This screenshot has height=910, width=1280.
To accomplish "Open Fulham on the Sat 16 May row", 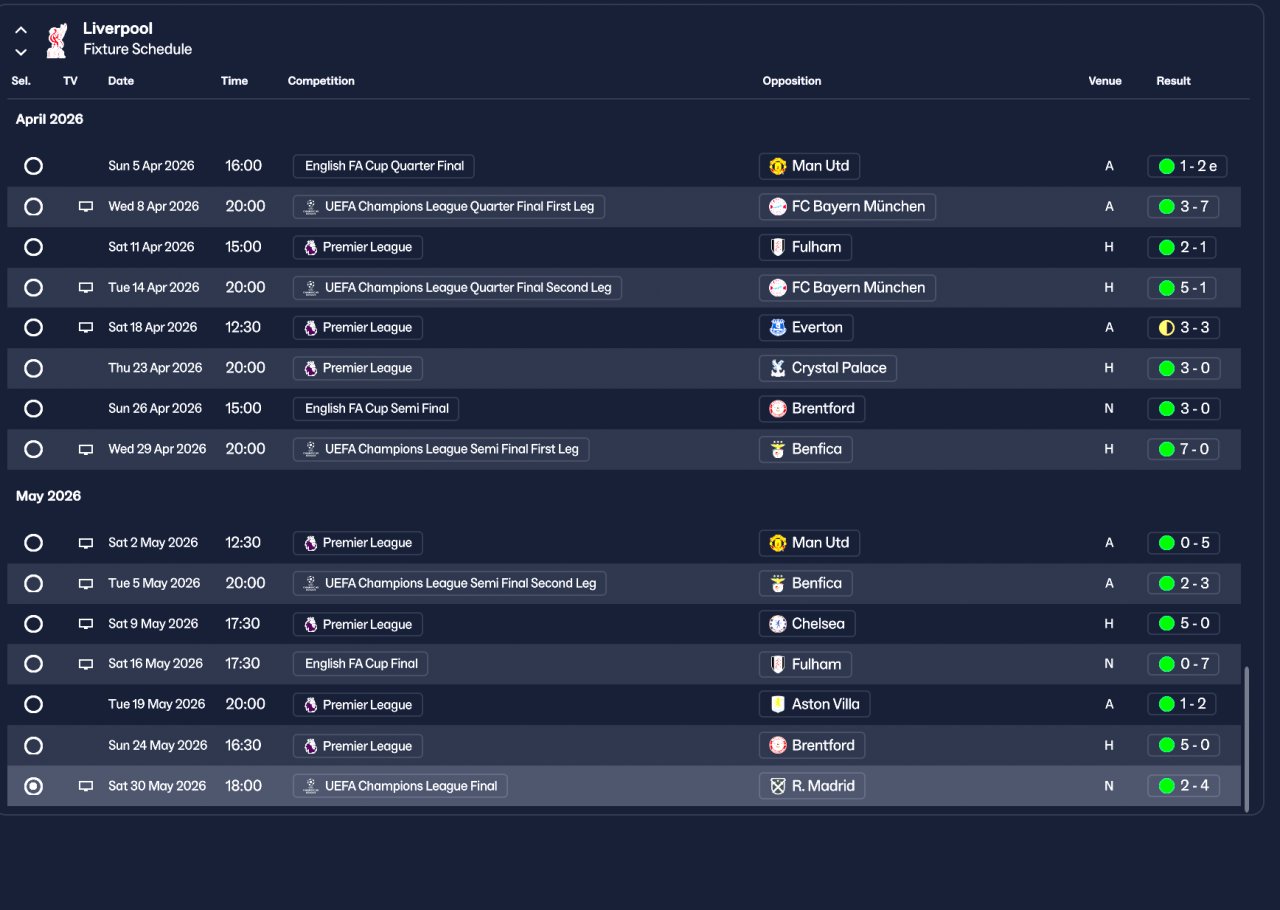I will point(805,664).
